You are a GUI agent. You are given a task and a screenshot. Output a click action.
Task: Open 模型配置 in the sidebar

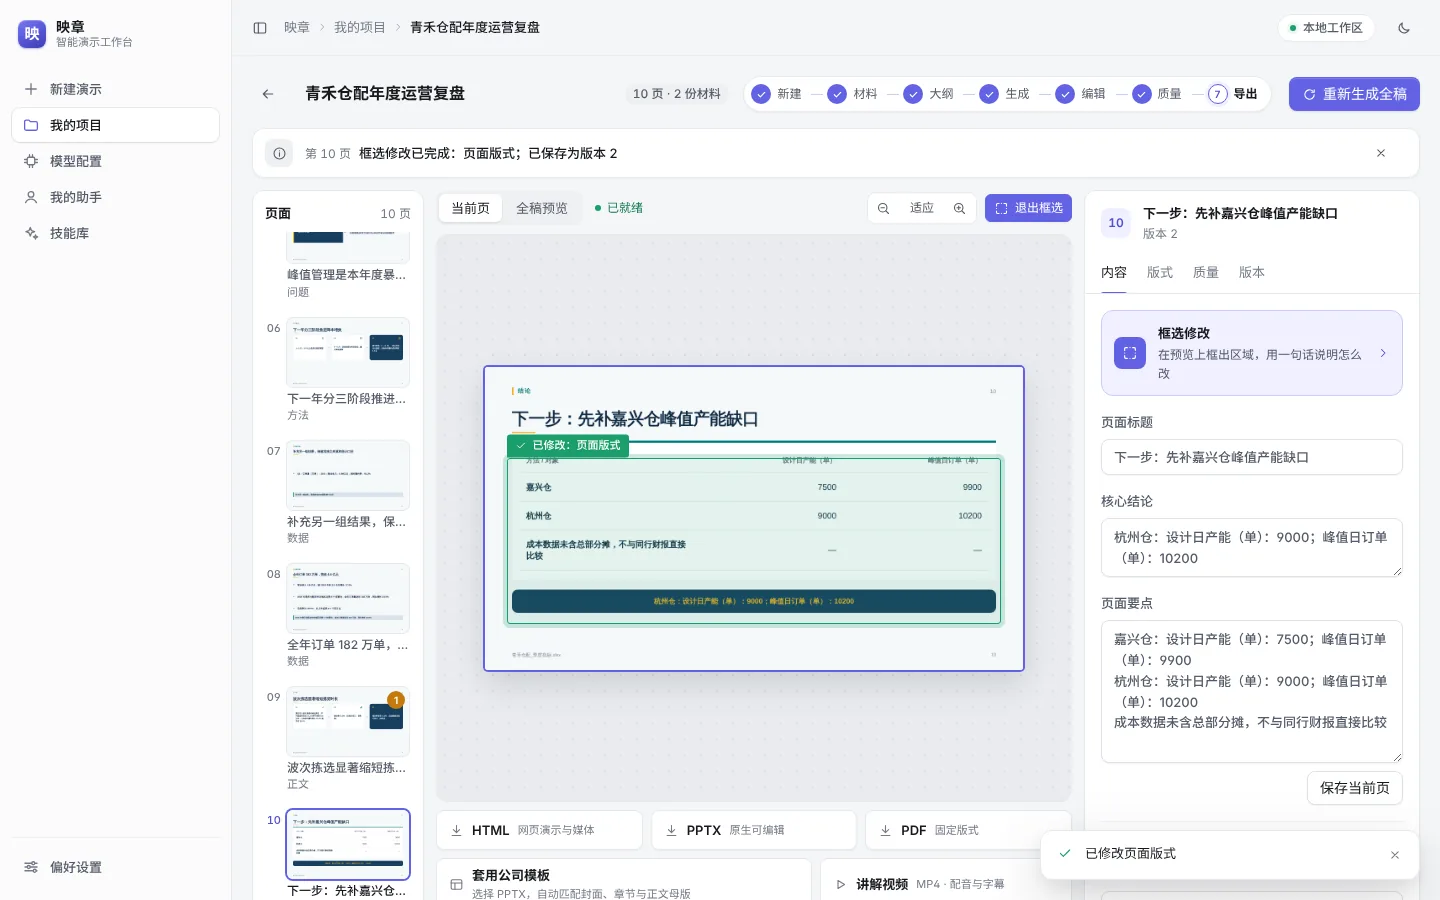116,161
